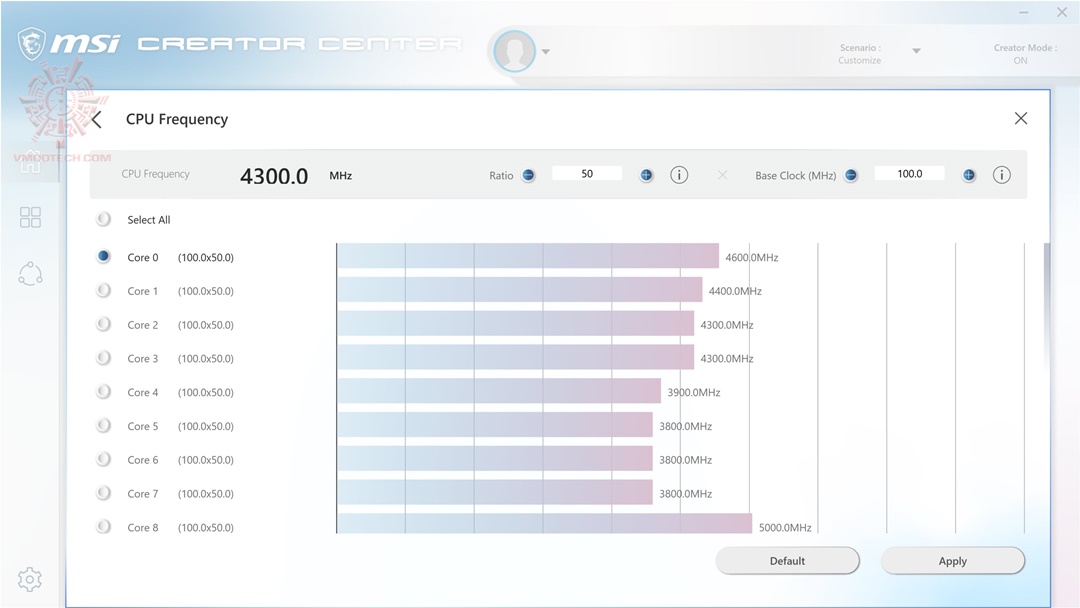This screenshot has height=608, width=1080.
Task: Select the Core 5 radio button
Action: point(103,425)
